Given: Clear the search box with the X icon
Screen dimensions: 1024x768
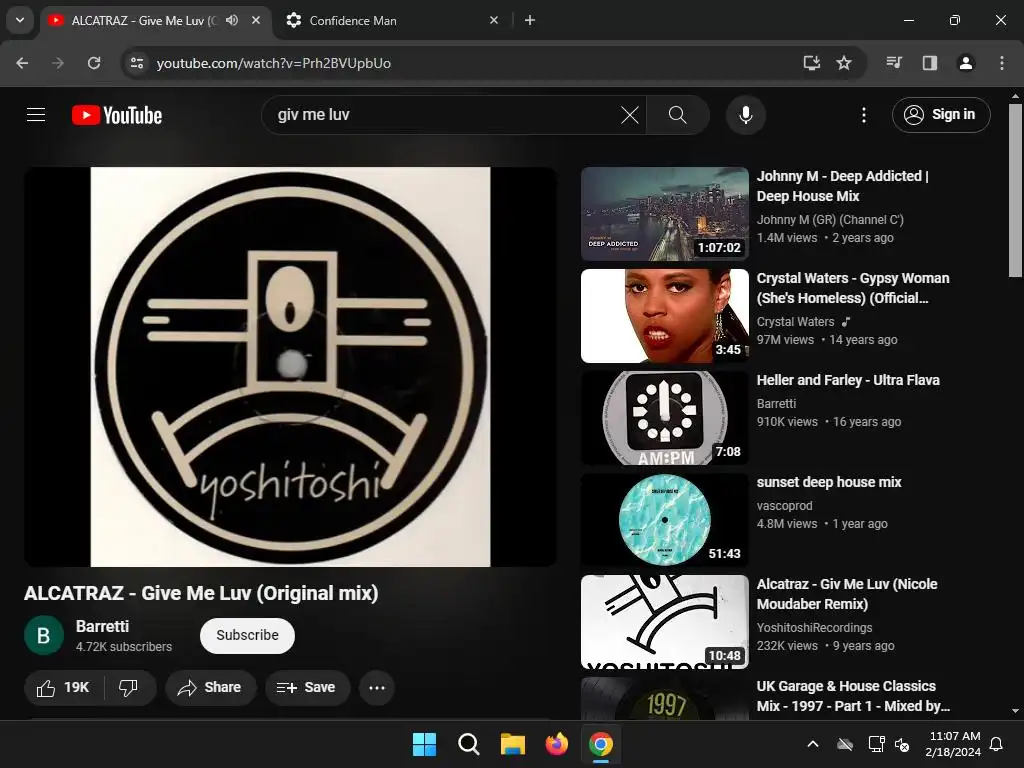Looking at the screenshot, I should click(630, 115).
